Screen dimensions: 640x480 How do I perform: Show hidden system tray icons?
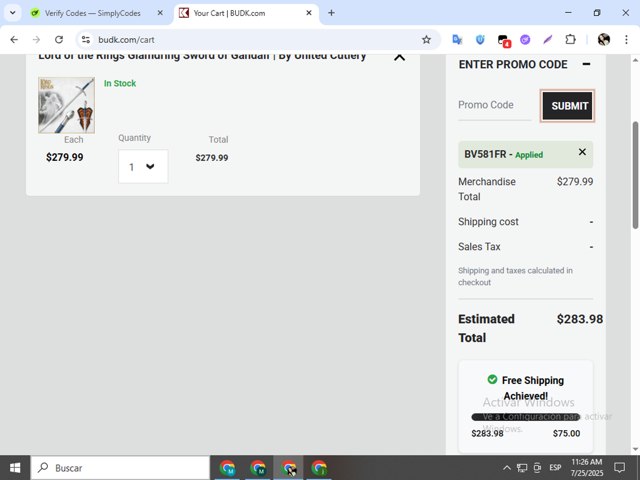(x=507, y=468)
